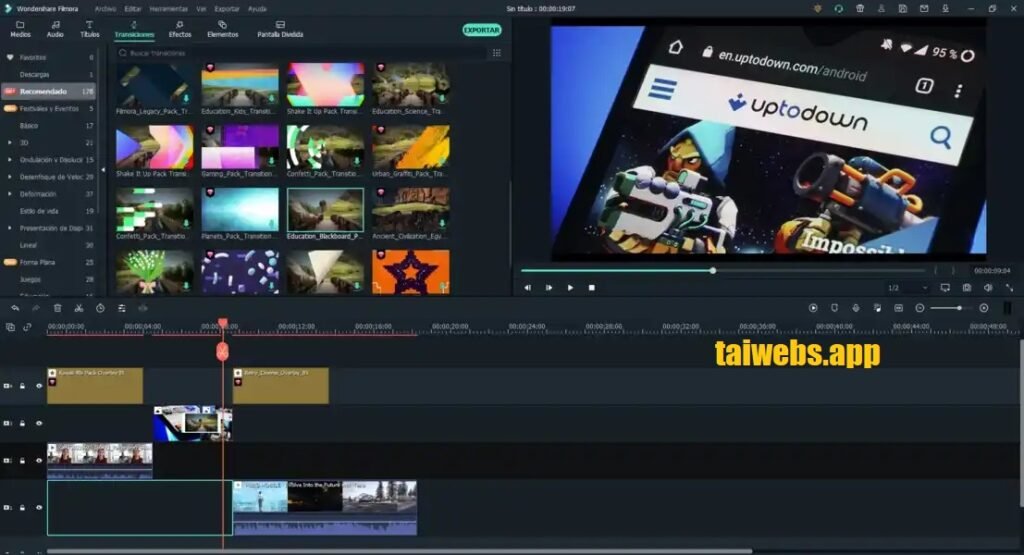The image size is (1024, 555).
Task: Expand the Ondulación y Disolución category
Action: pos(9,159)
